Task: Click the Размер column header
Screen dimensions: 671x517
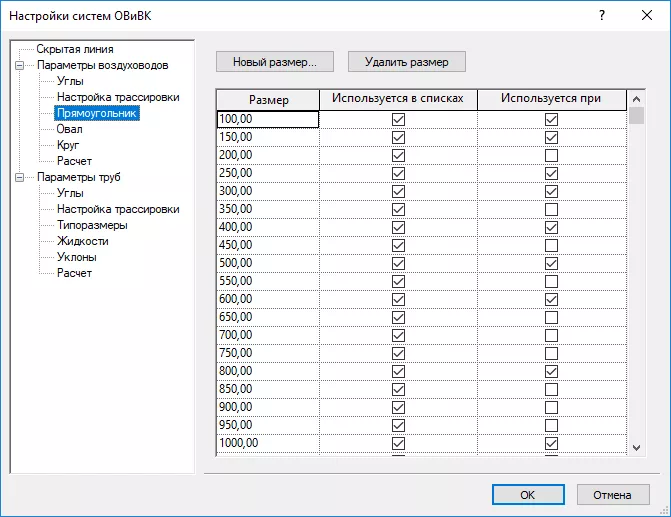Action: [268, 99]
